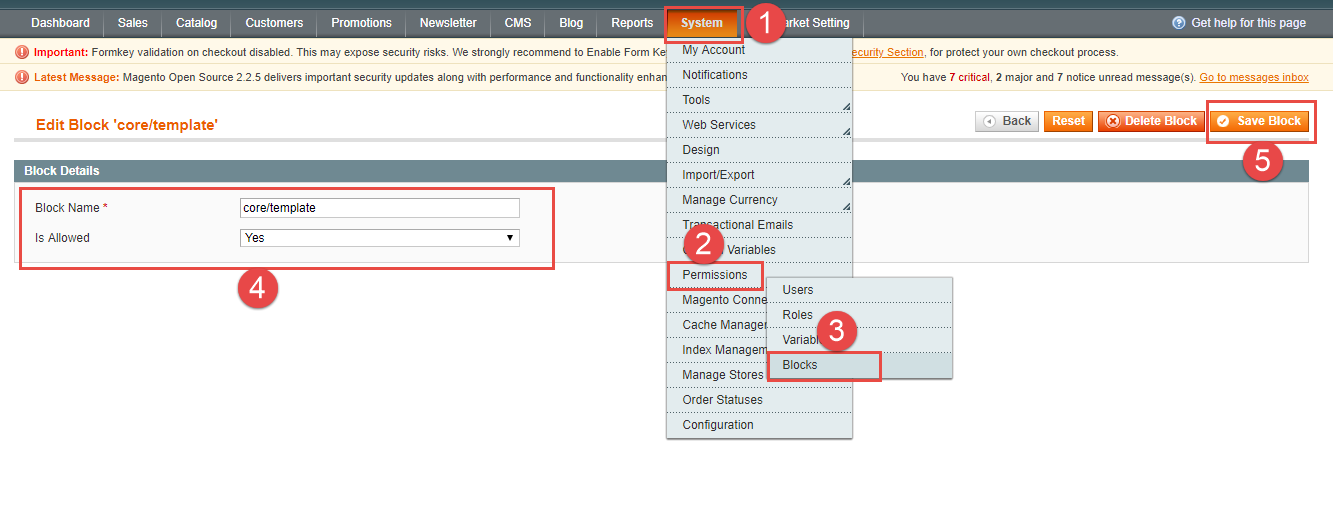Select Configuration from the System menu

718,425
